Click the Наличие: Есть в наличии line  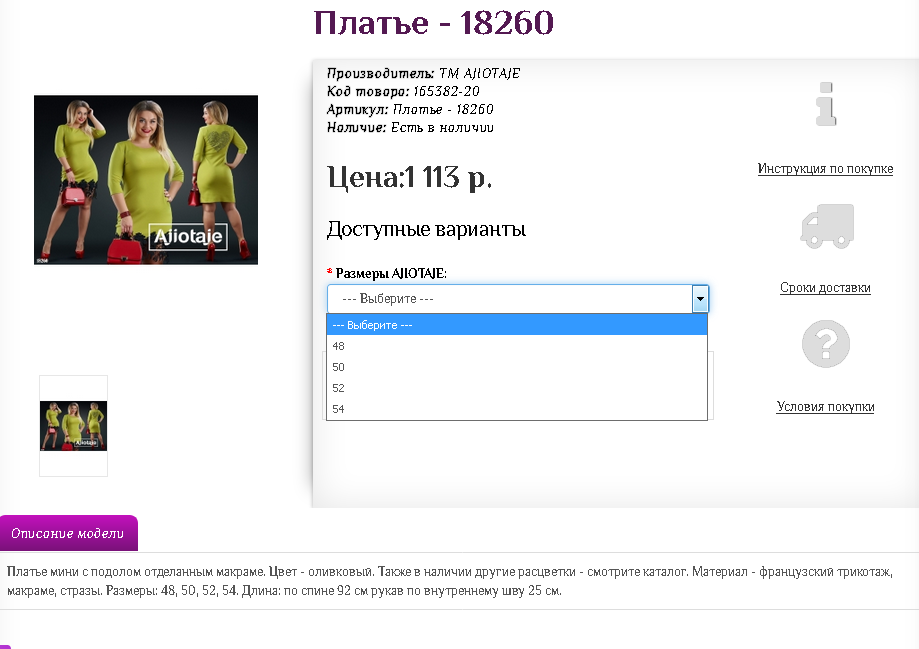click(x=410, y=128)
